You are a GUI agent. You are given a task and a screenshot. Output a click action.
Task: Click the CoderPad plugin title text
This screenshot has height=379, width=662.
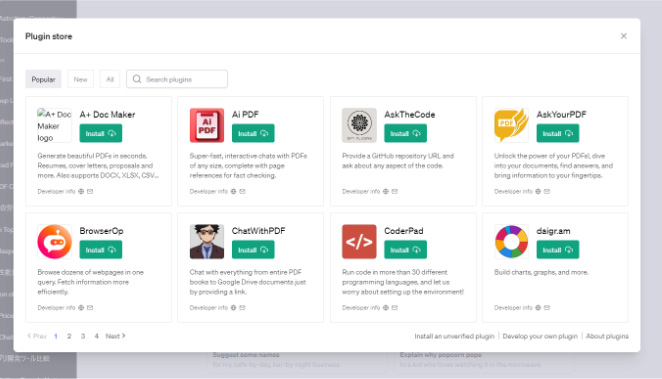pyautogui.click(x=404, y=231)
